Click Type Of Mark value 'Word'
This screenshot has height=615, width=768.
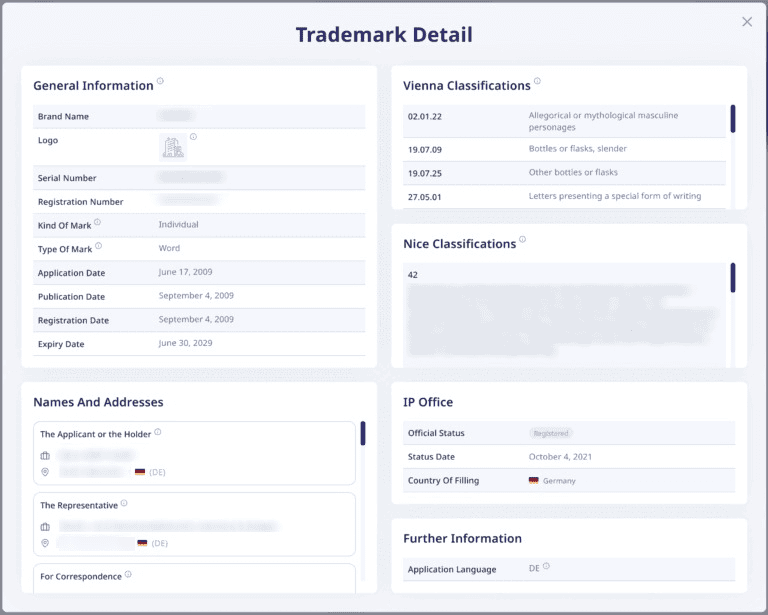(169, 248)
